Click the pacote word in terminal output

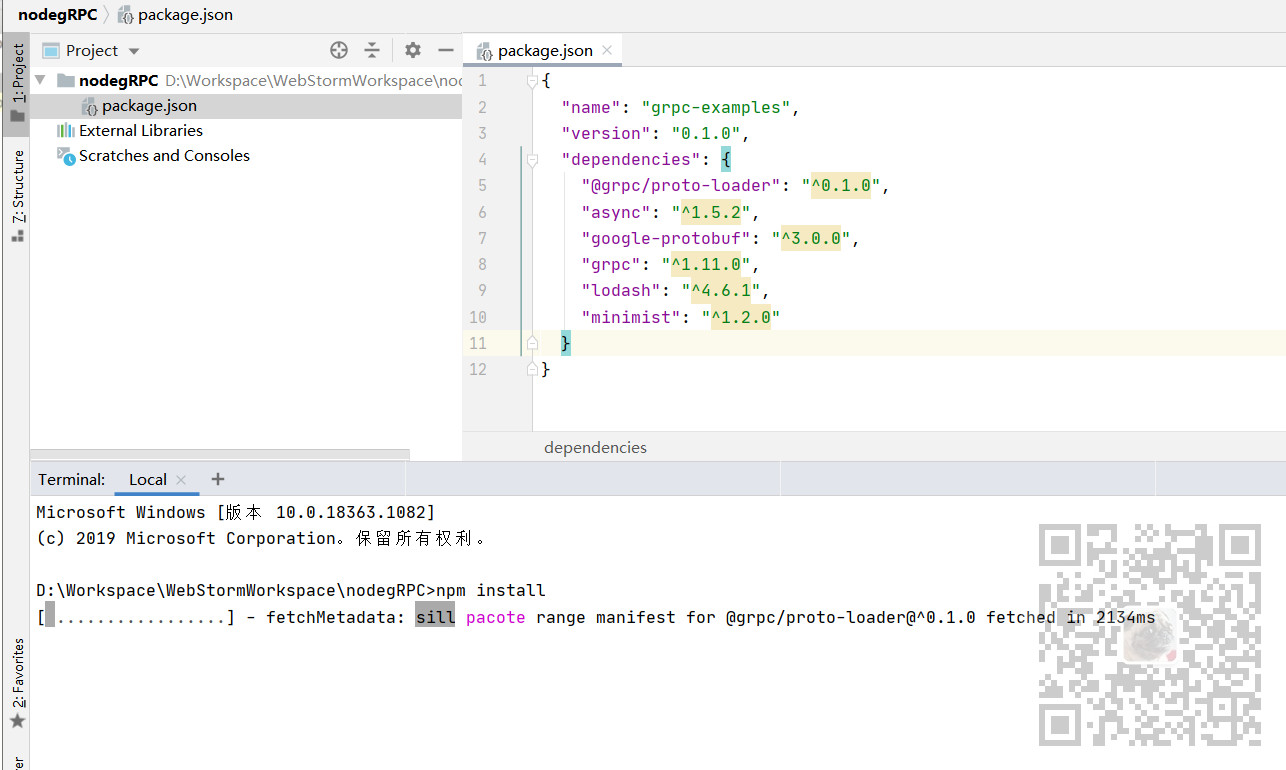click(495, 617)
